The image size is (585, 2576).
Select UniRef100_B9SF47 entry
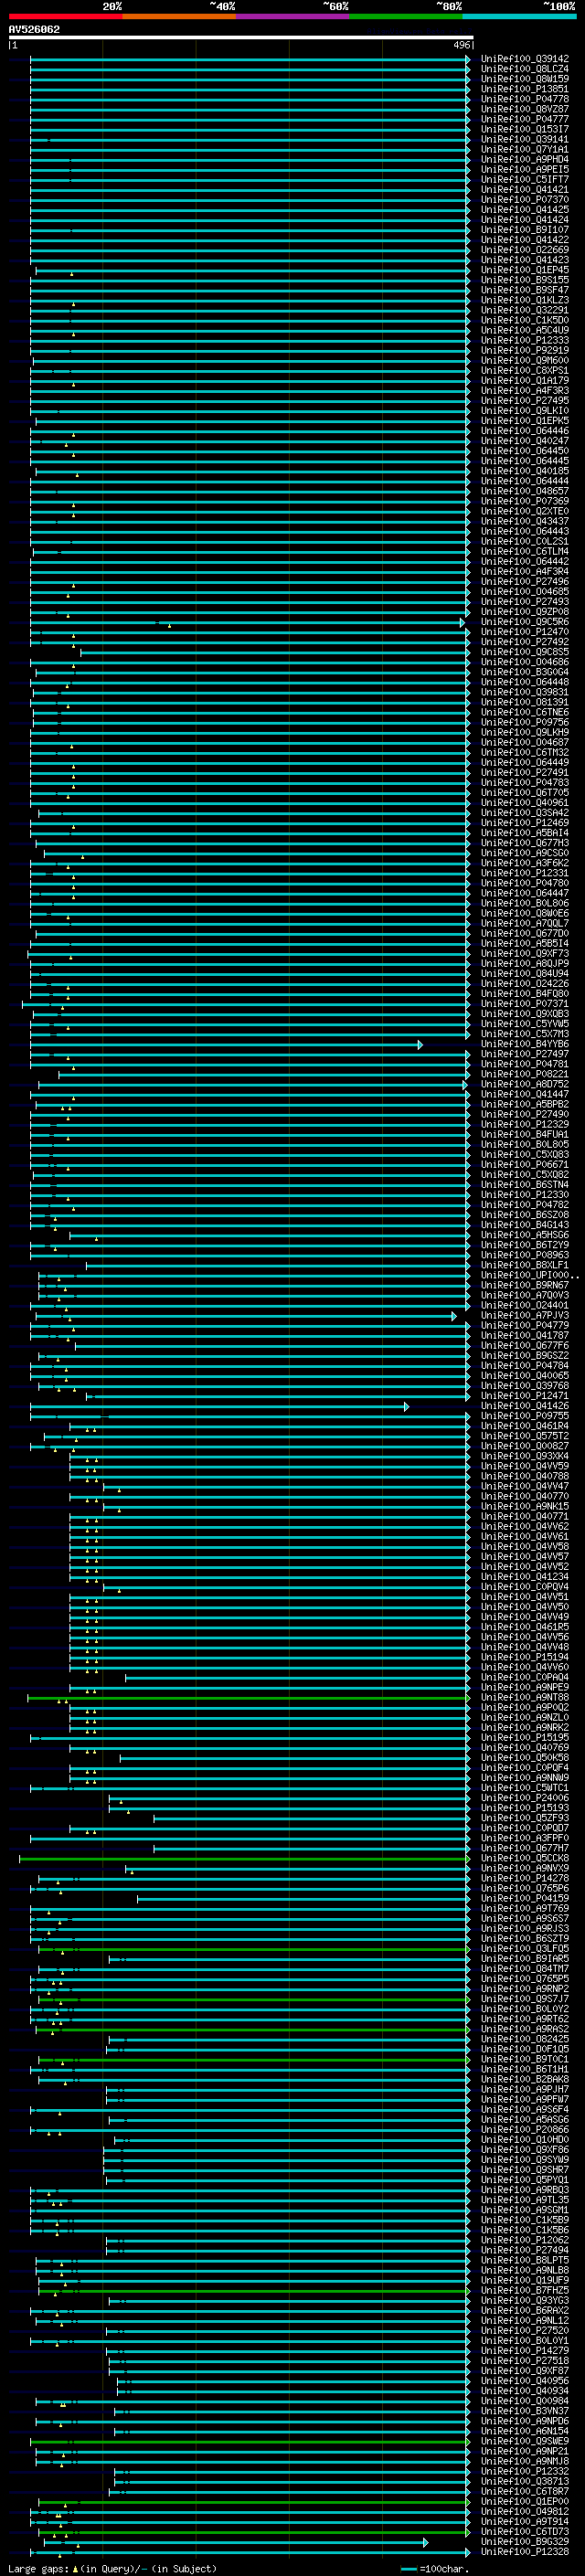[x=525, y=290]
